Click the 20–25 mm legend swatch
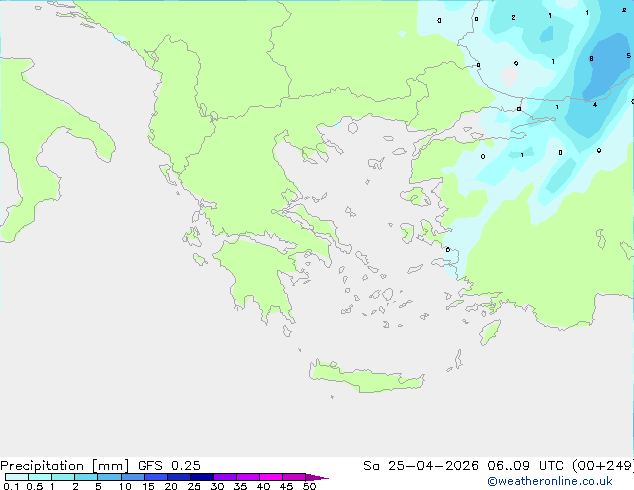Screen dimensions: 634x490 [179, 477]
